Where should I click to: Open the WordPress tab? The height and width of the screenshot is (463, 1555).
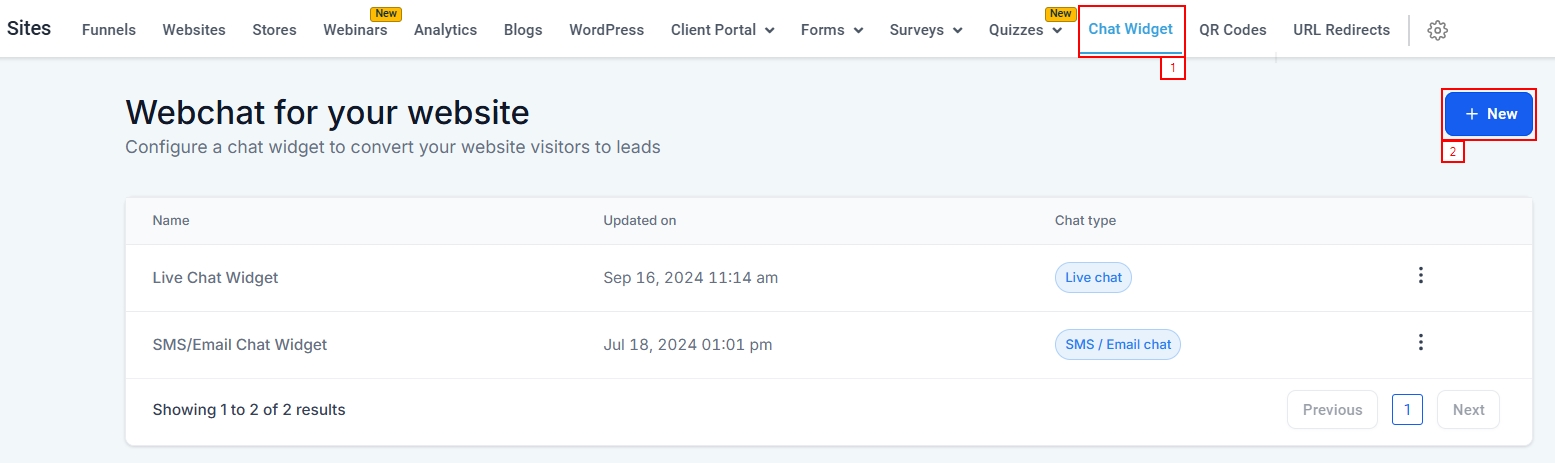coord(606,30)
